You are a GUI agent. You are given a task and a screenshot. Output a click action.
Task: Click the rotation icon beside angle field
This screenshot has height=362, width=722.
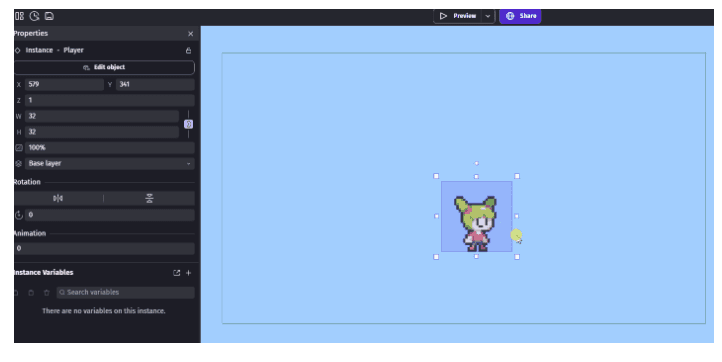coord(18,215)
